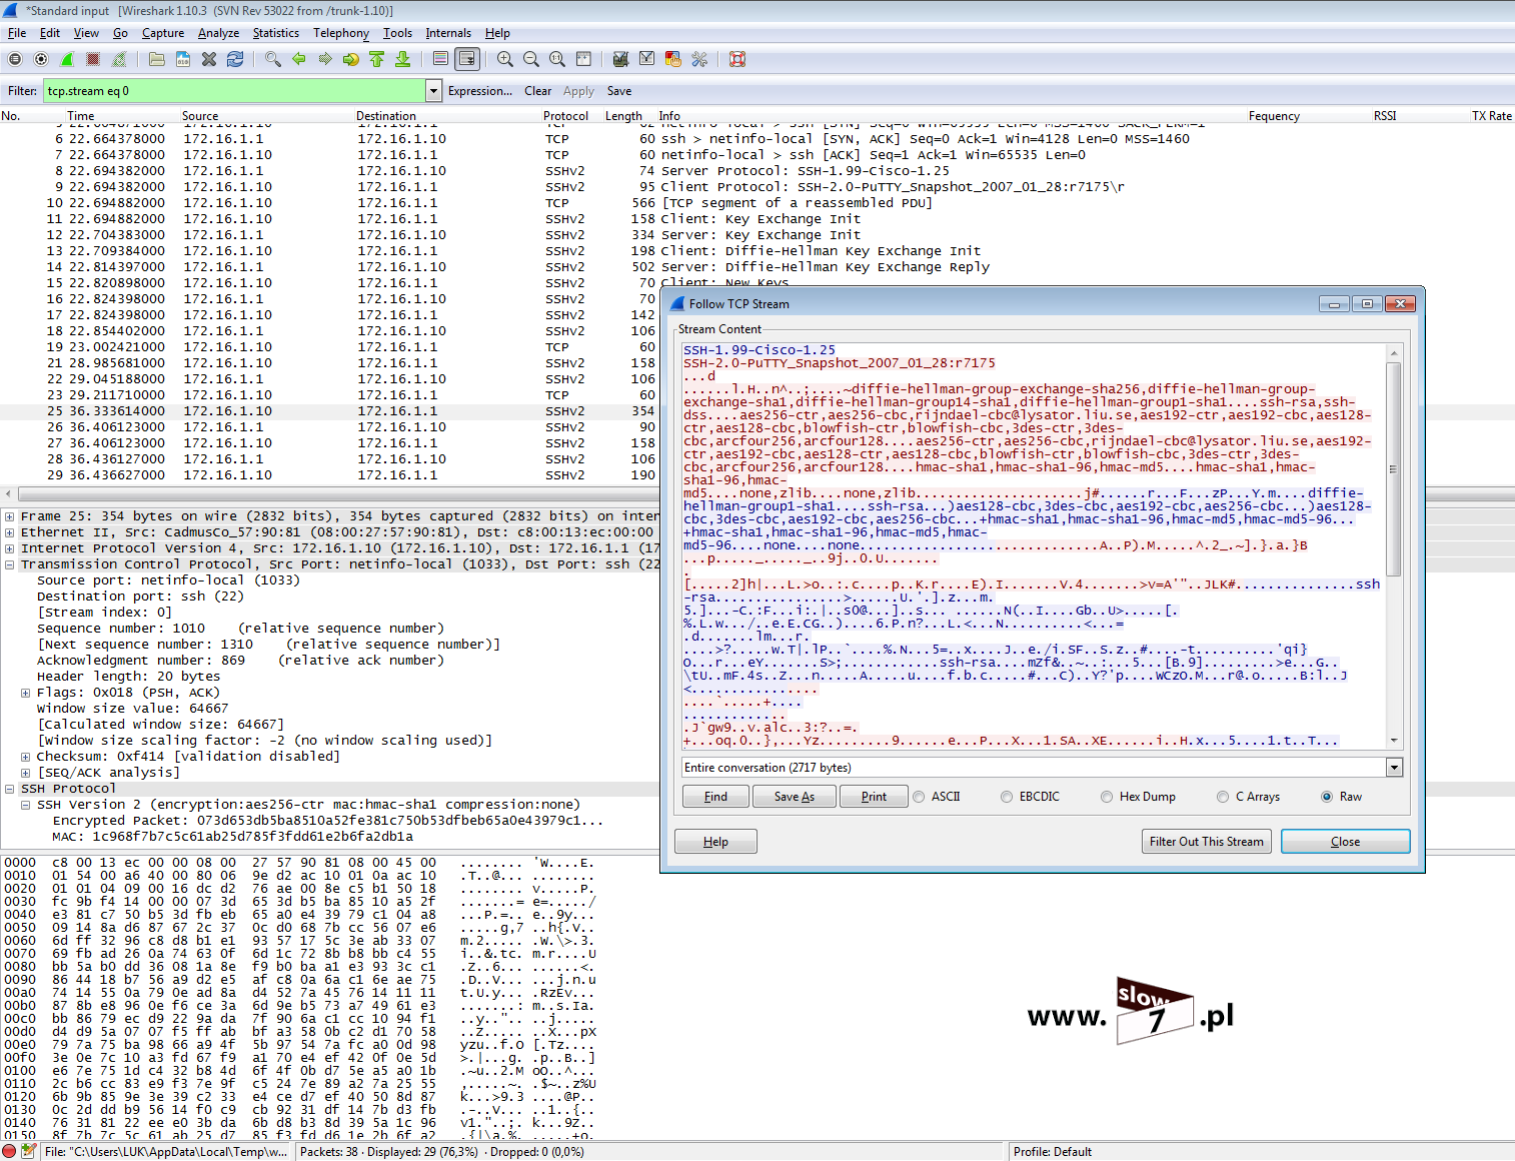Reload the capture file icon
This screenshot has height=1161, width=1515.
click(235, 59)
